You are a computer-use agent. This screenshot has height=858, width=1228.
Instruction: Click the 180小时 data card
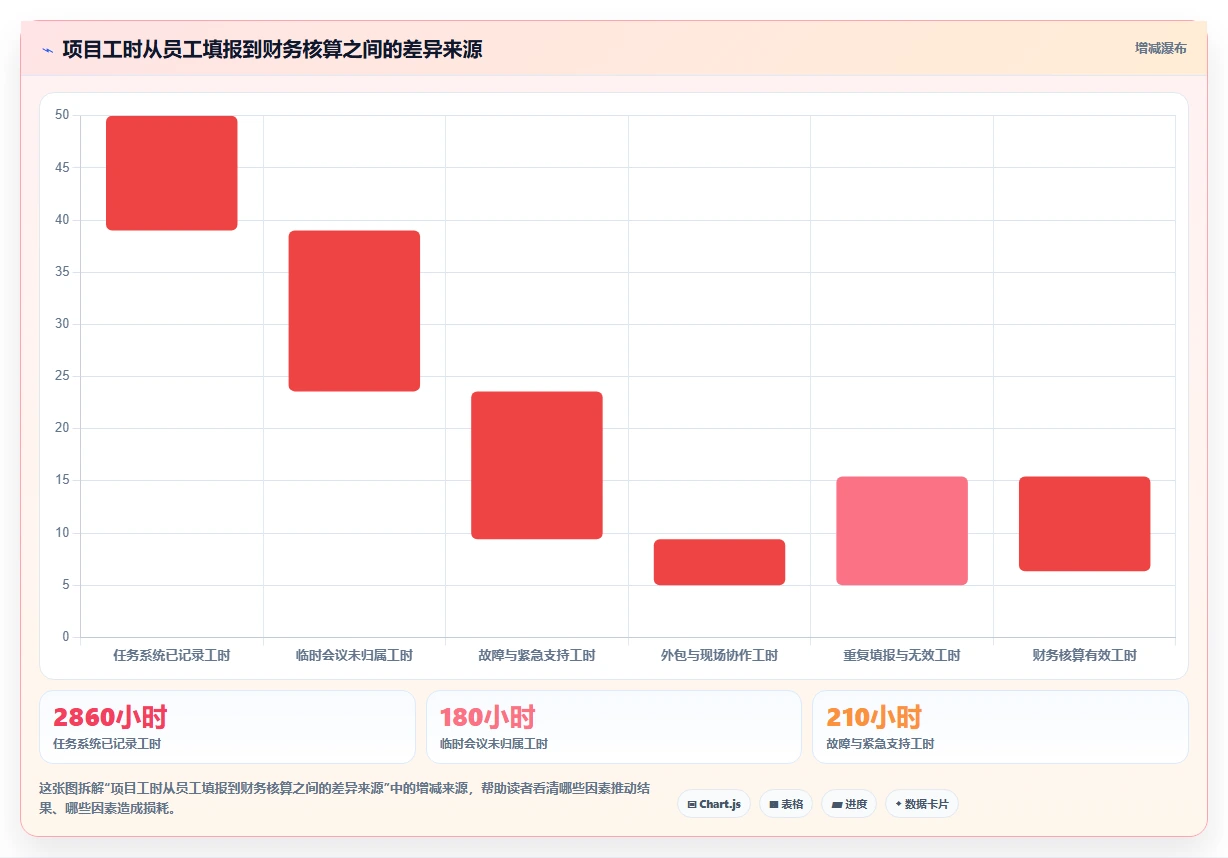(x=614, y=727)
